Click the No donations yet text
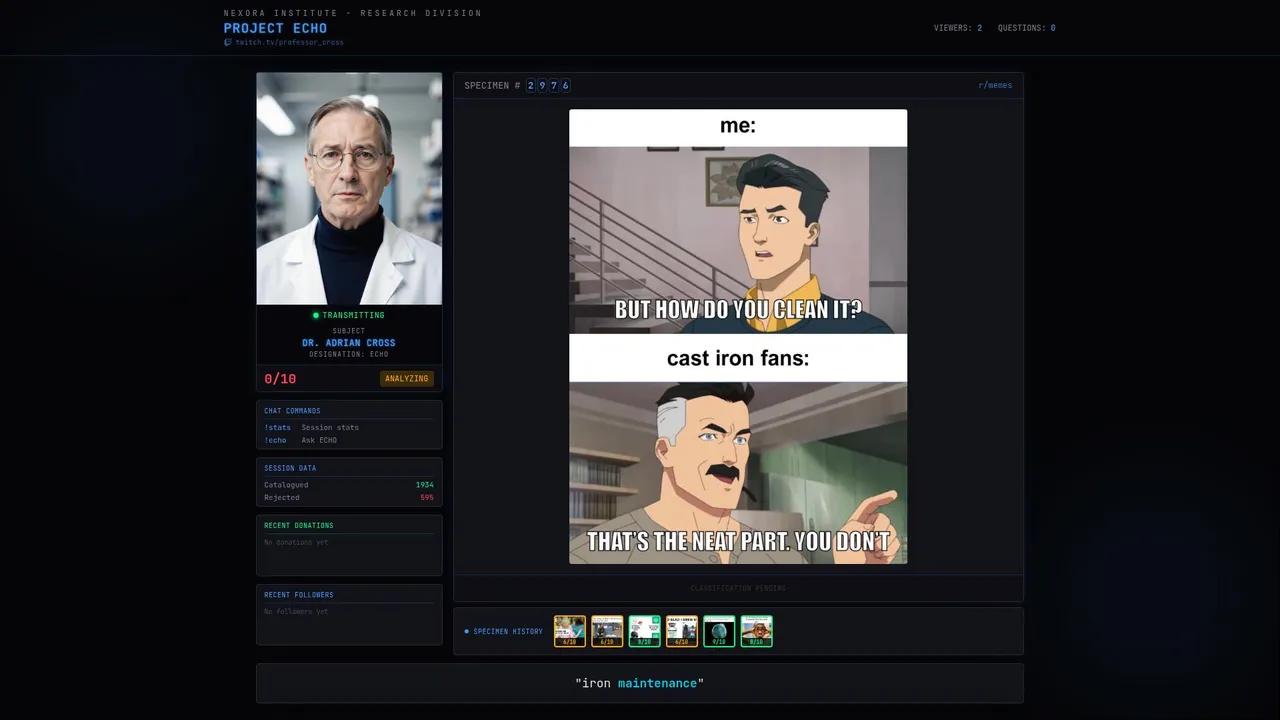This screenshot has width=1280, height=720. point(296,542)
